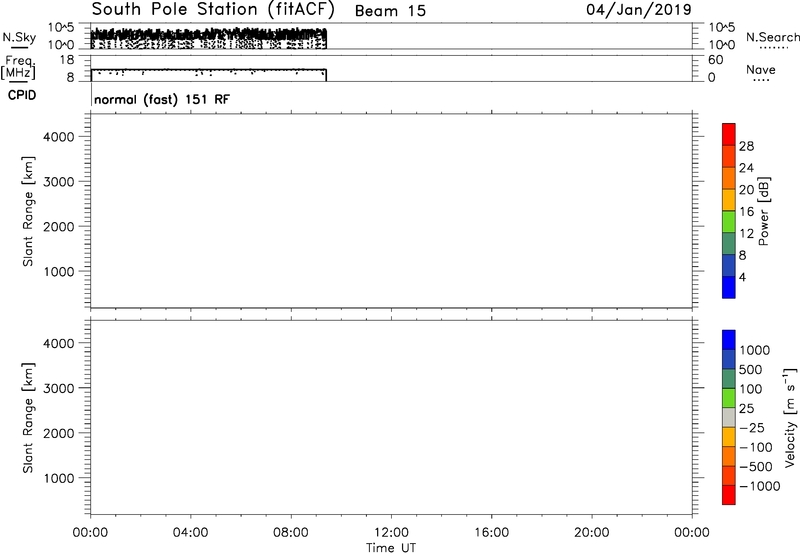
Task: Pick the orange 20–24 dB Power segment
Action: click(x=729, y=179)
